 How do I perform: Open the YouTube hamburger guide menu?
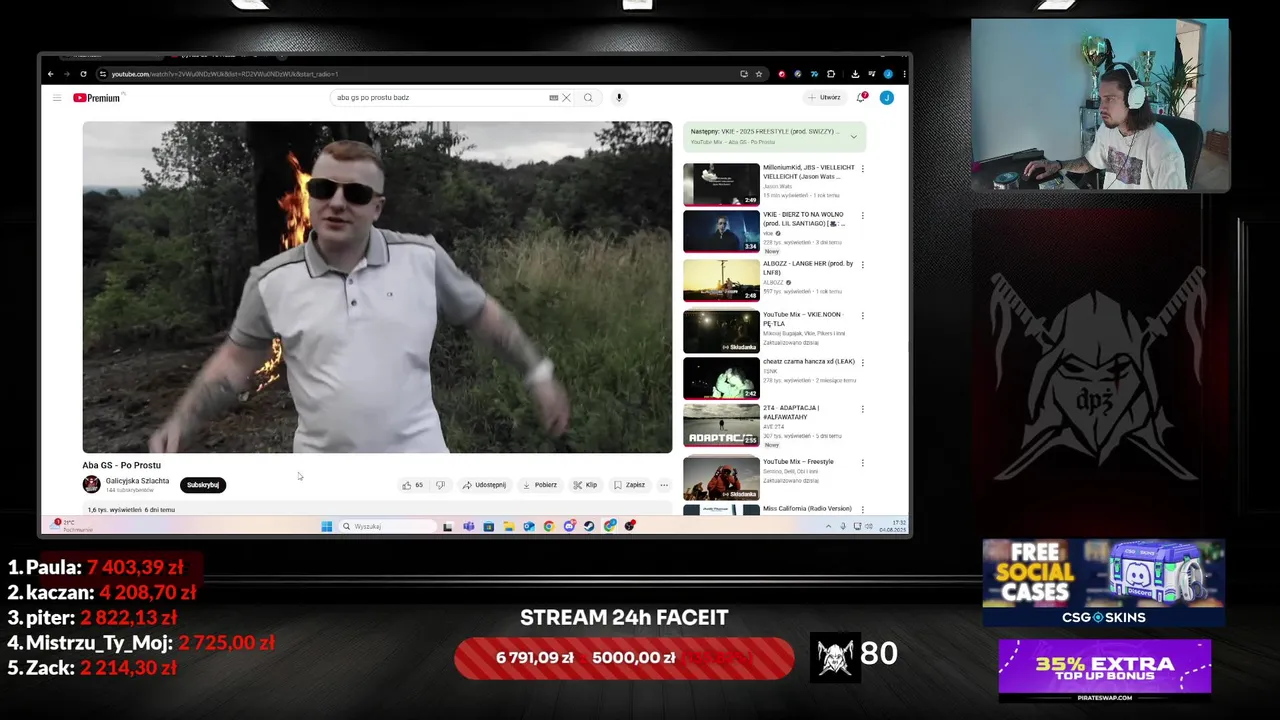click(57, 98)
